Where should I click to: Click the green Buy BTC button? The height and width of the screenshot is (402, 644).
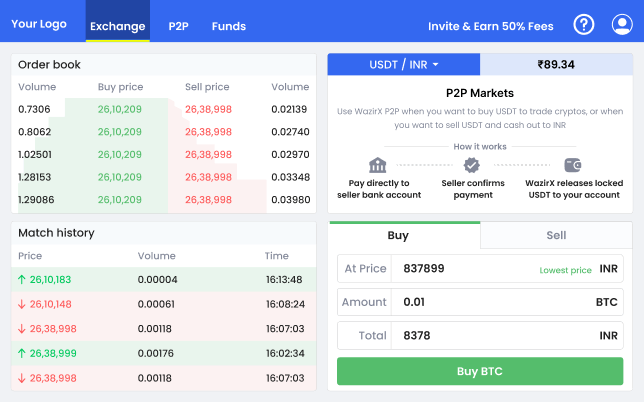coord(480,371)
